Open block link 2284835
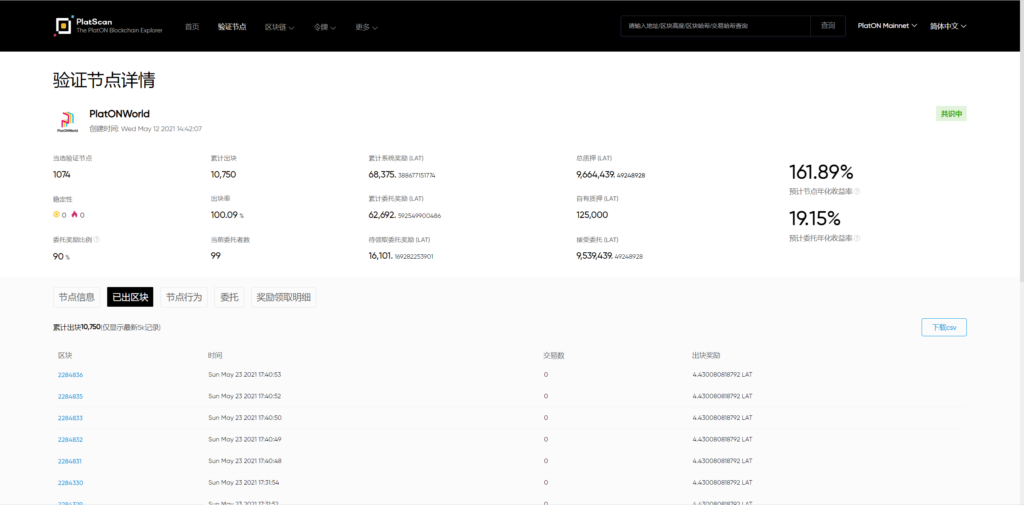This screenshot has width=1024, height=505. tap(71, 397)
